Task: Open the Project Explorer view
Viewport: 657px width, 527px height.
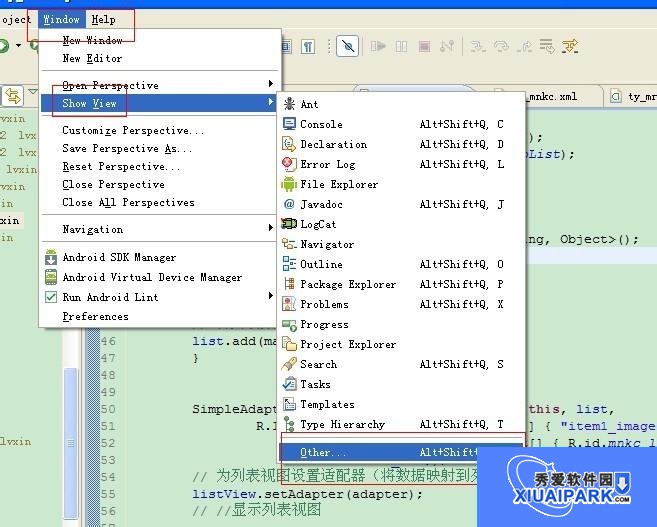Action: coord(401,344)
